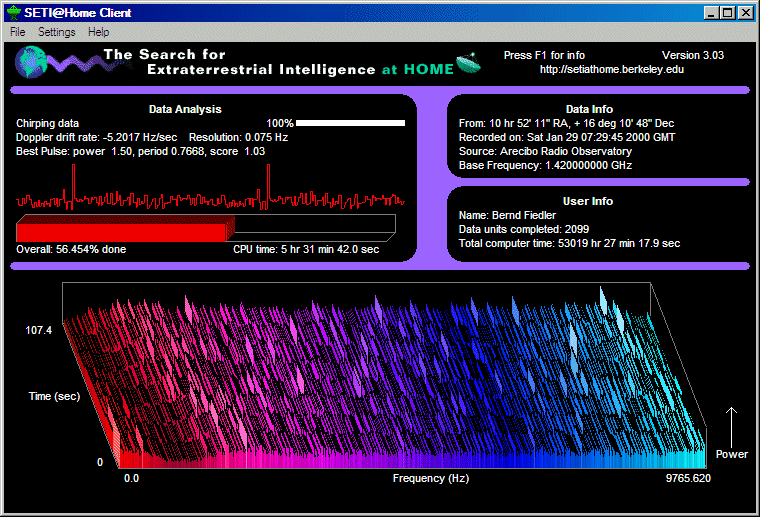Click the 'Best Pulse: power 1.50' line
760x517 pixels.
click(x=141, y=152)
